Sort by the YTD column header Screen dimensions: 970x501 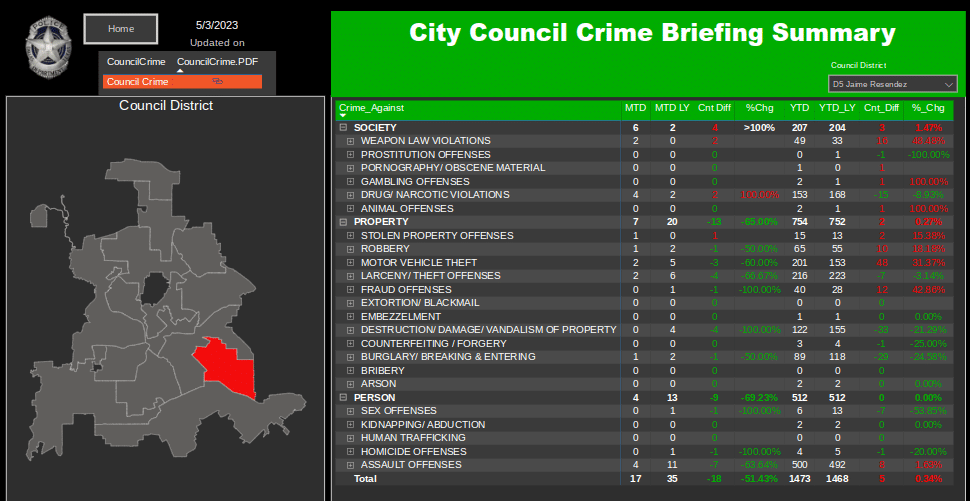[x=799, y=108]
